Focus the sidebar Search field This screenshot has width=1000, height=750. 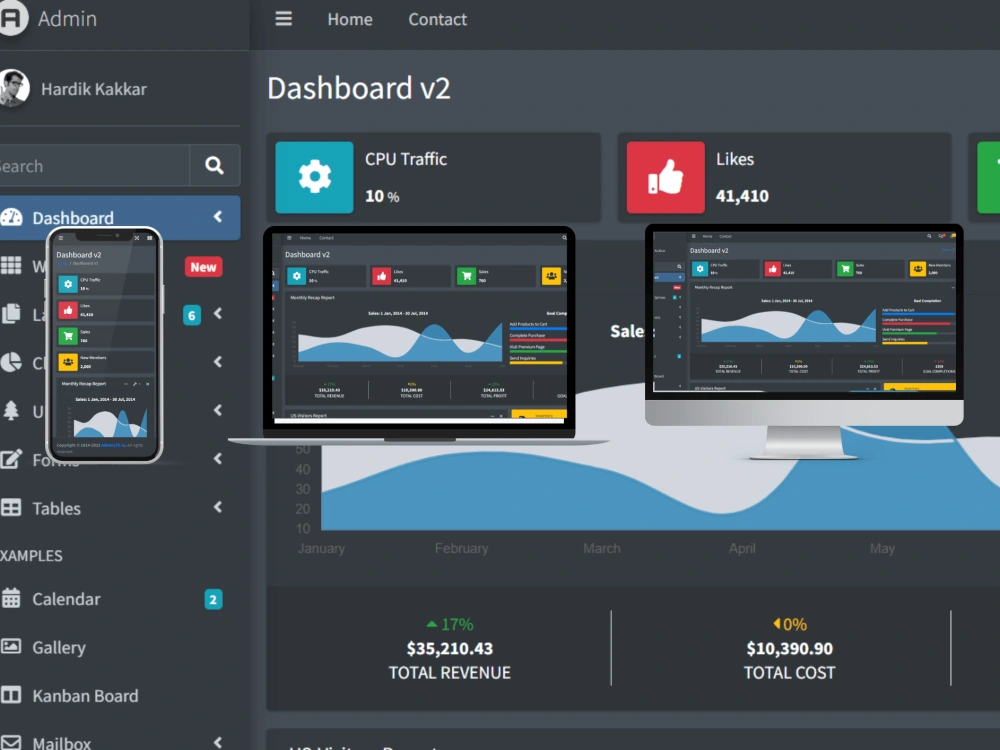coord(94,166)
